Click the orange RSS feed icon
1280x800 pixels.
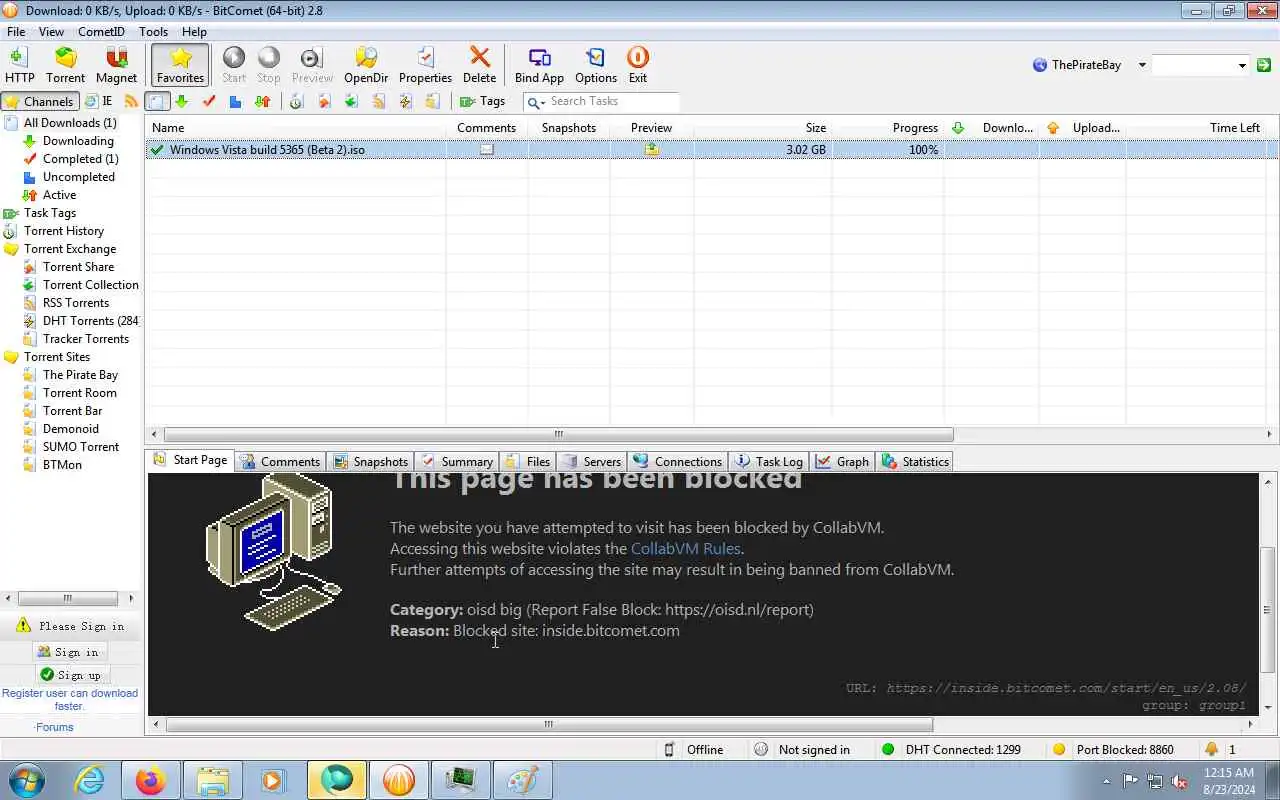click(131, 101)
